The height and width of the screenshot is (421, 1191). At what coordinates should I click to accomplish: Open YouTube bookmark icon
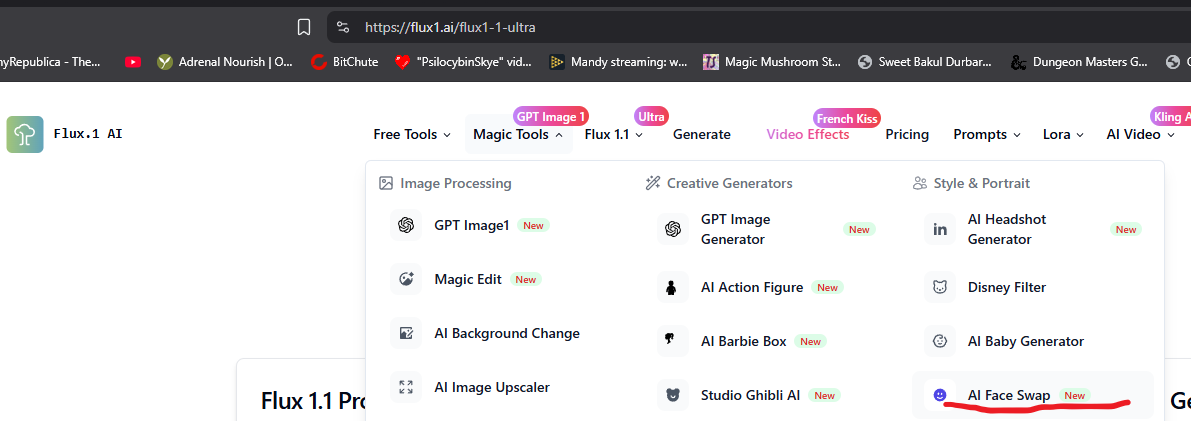133,62
